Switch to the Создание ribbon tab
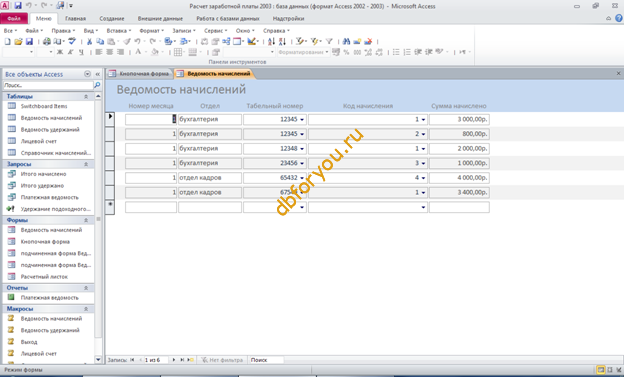This screenshot has width=624, height=377. pos(112,18)
